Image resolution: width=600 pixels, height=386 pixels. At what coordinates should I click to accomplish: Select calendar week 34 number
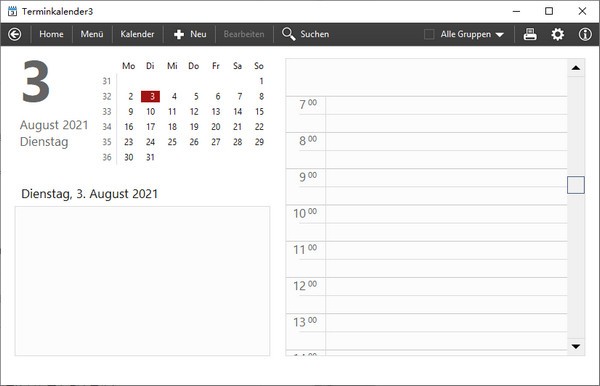click(x=107, y=127)
